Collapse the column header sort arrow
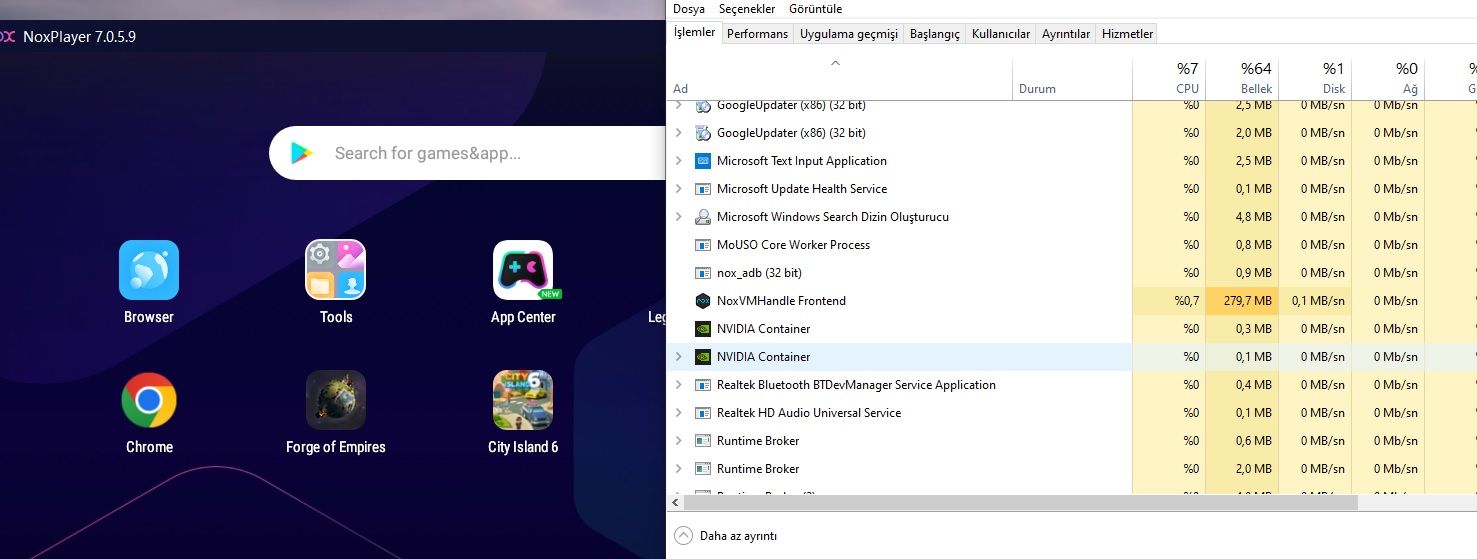The width and height of the screenshot is (1477, 559). coord(836,63)
